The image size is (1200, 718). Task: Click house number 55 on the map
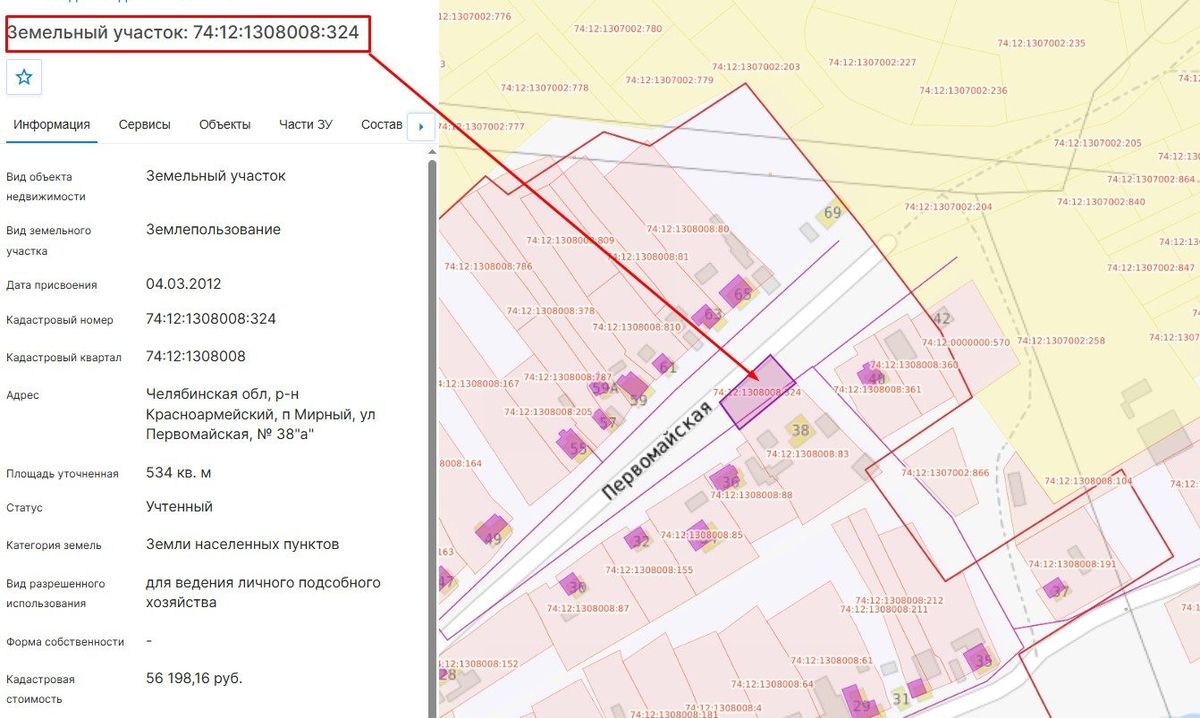(x=578, y=449)
